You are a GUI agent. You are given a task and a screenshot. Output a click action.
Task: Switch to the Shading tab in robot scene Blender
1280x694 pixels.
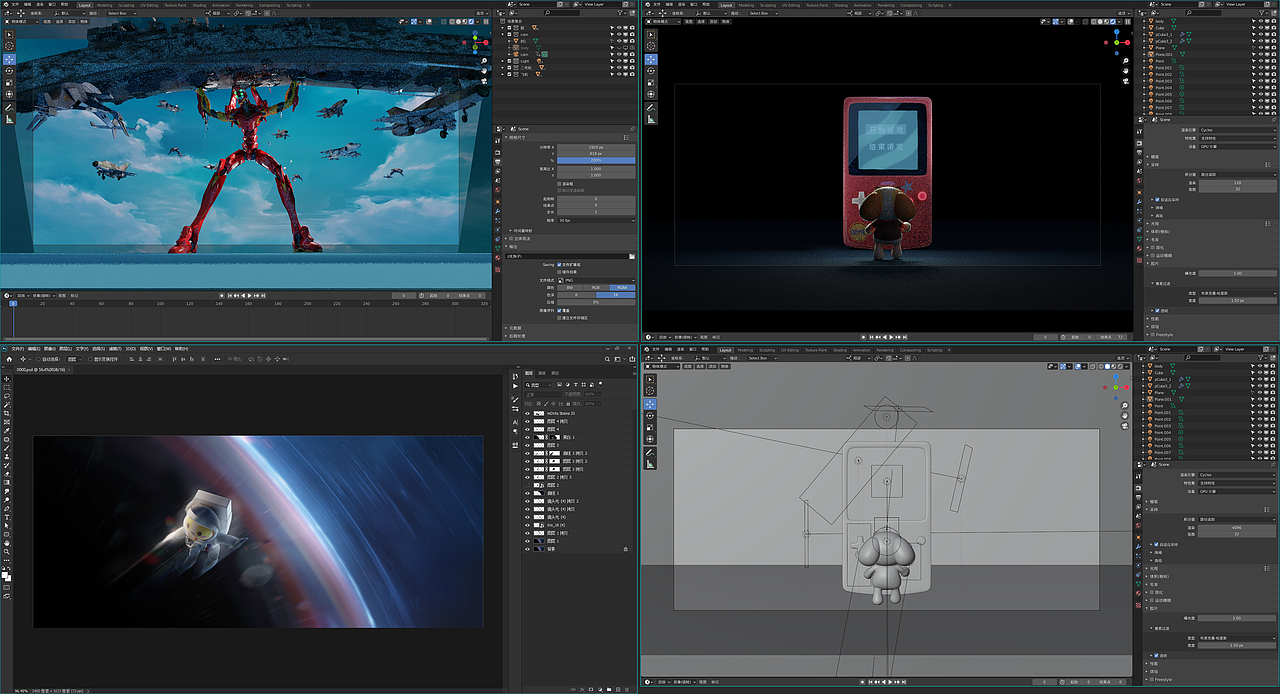(199, 5)
